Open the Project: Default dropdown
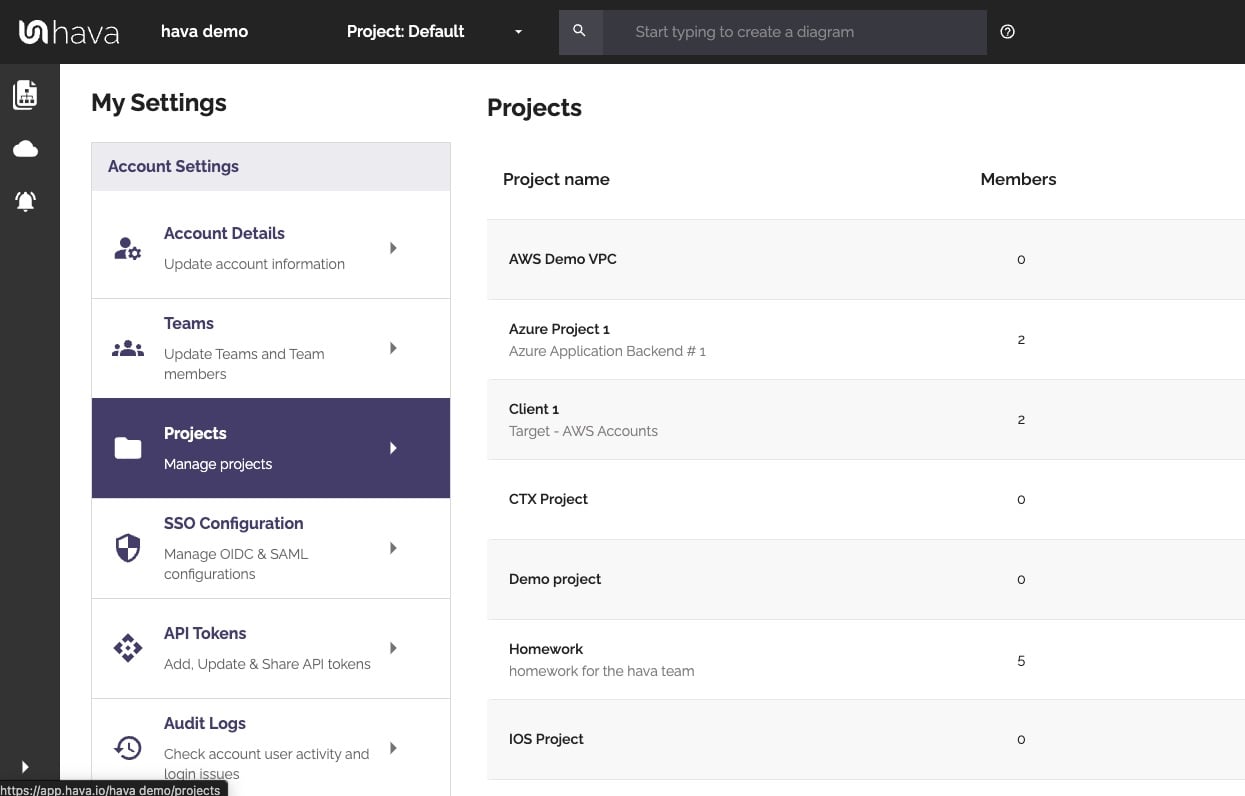Viewport: 1245px width, 796px height. 432,31
